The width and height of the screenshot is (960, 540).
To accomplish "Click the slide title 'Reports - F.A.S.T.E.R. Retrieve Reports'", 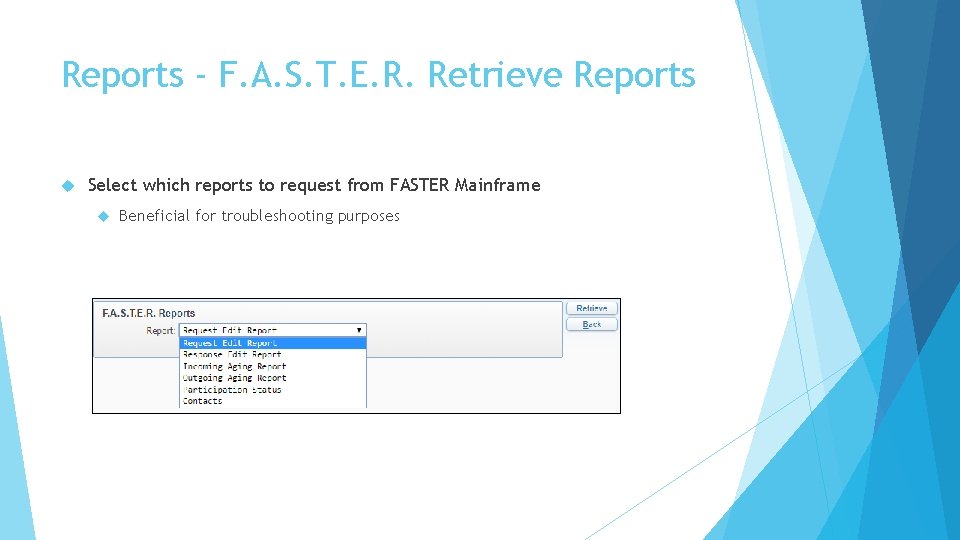I will point(378,75).
